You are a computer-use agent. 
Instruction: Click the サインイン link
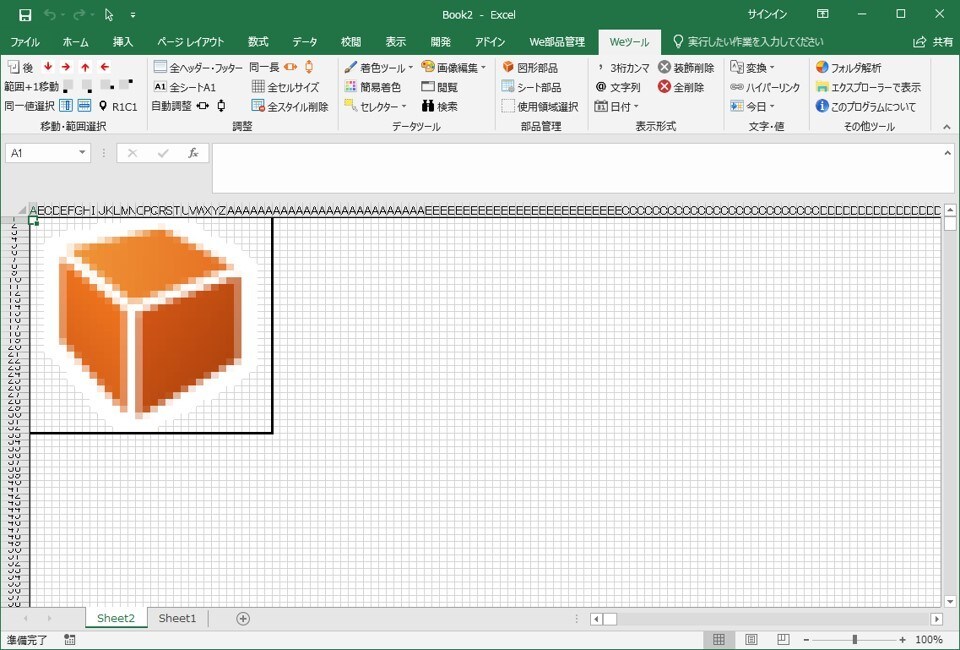[767, 14]
